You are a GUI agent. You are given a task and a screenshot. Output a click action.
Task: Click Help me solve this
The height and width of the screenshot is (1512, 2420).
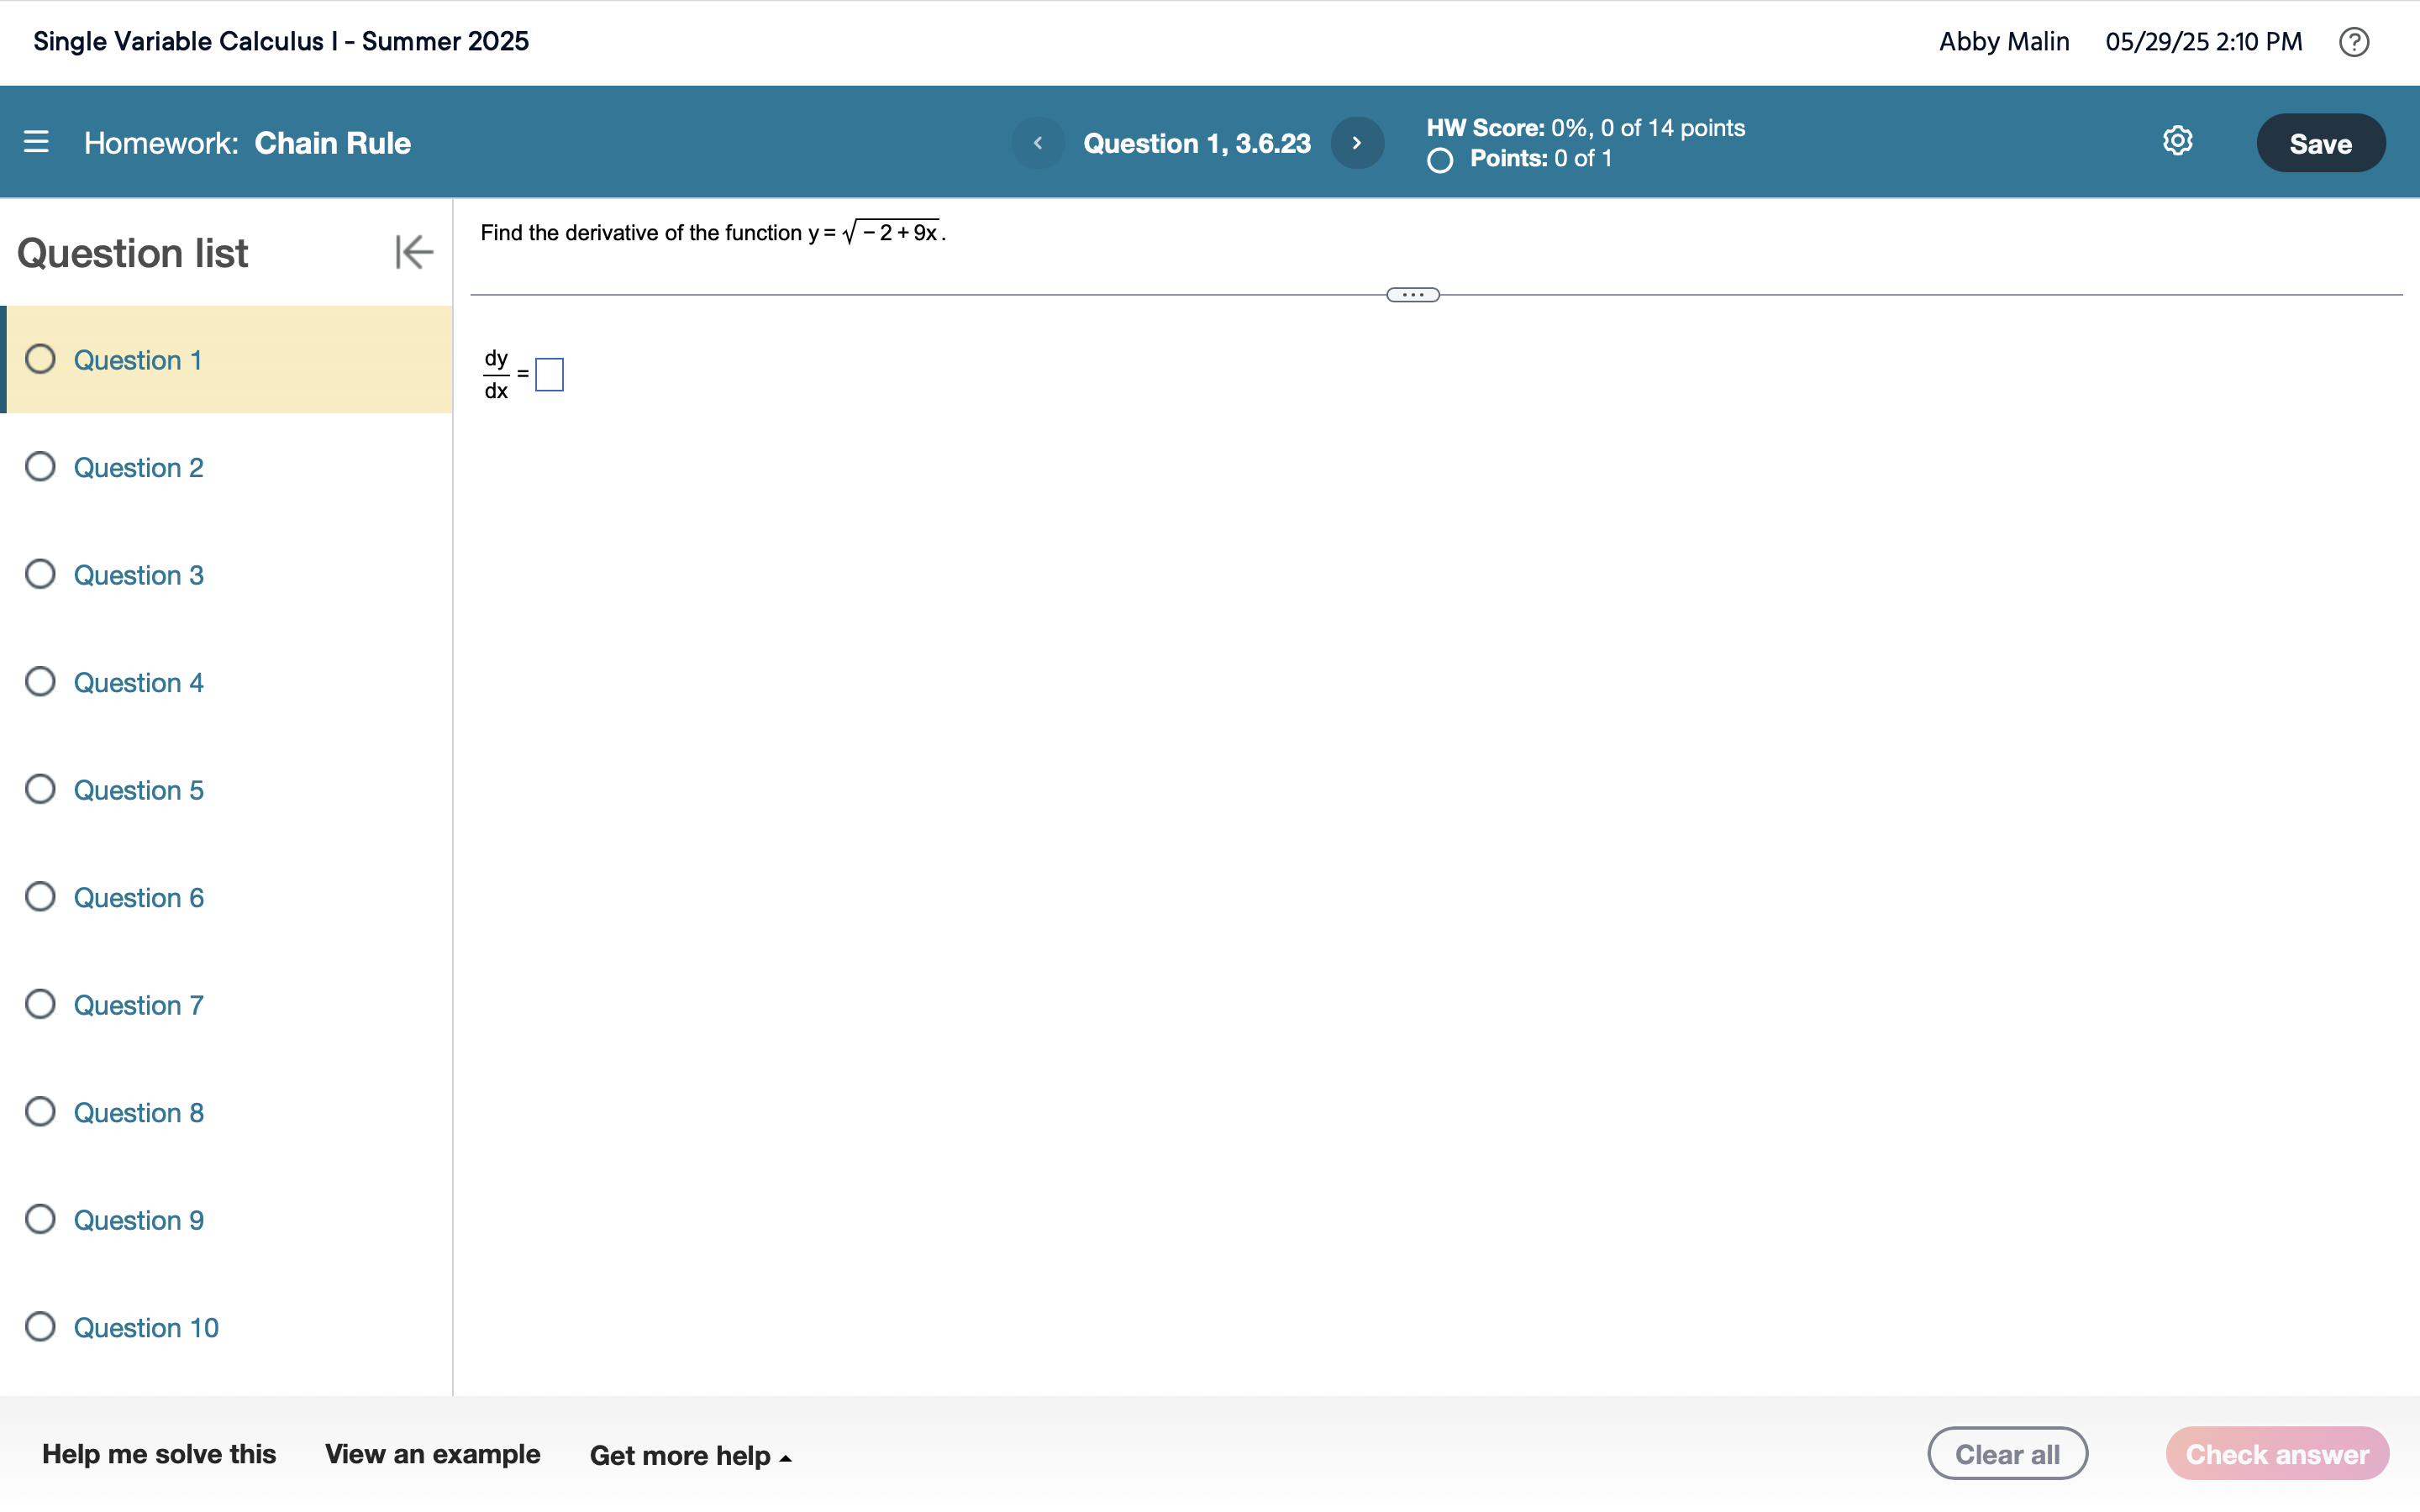point(159,1454)
